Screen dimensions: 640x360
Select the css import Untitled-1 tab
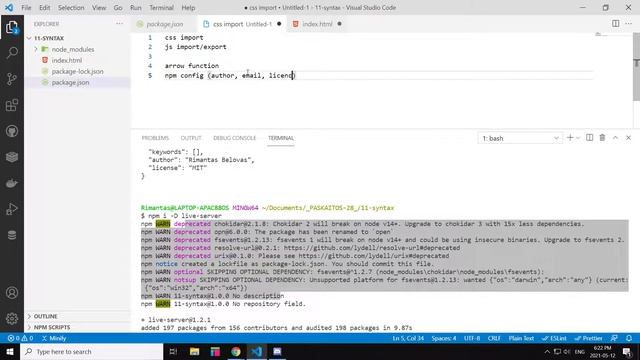[x=242, y=24]
